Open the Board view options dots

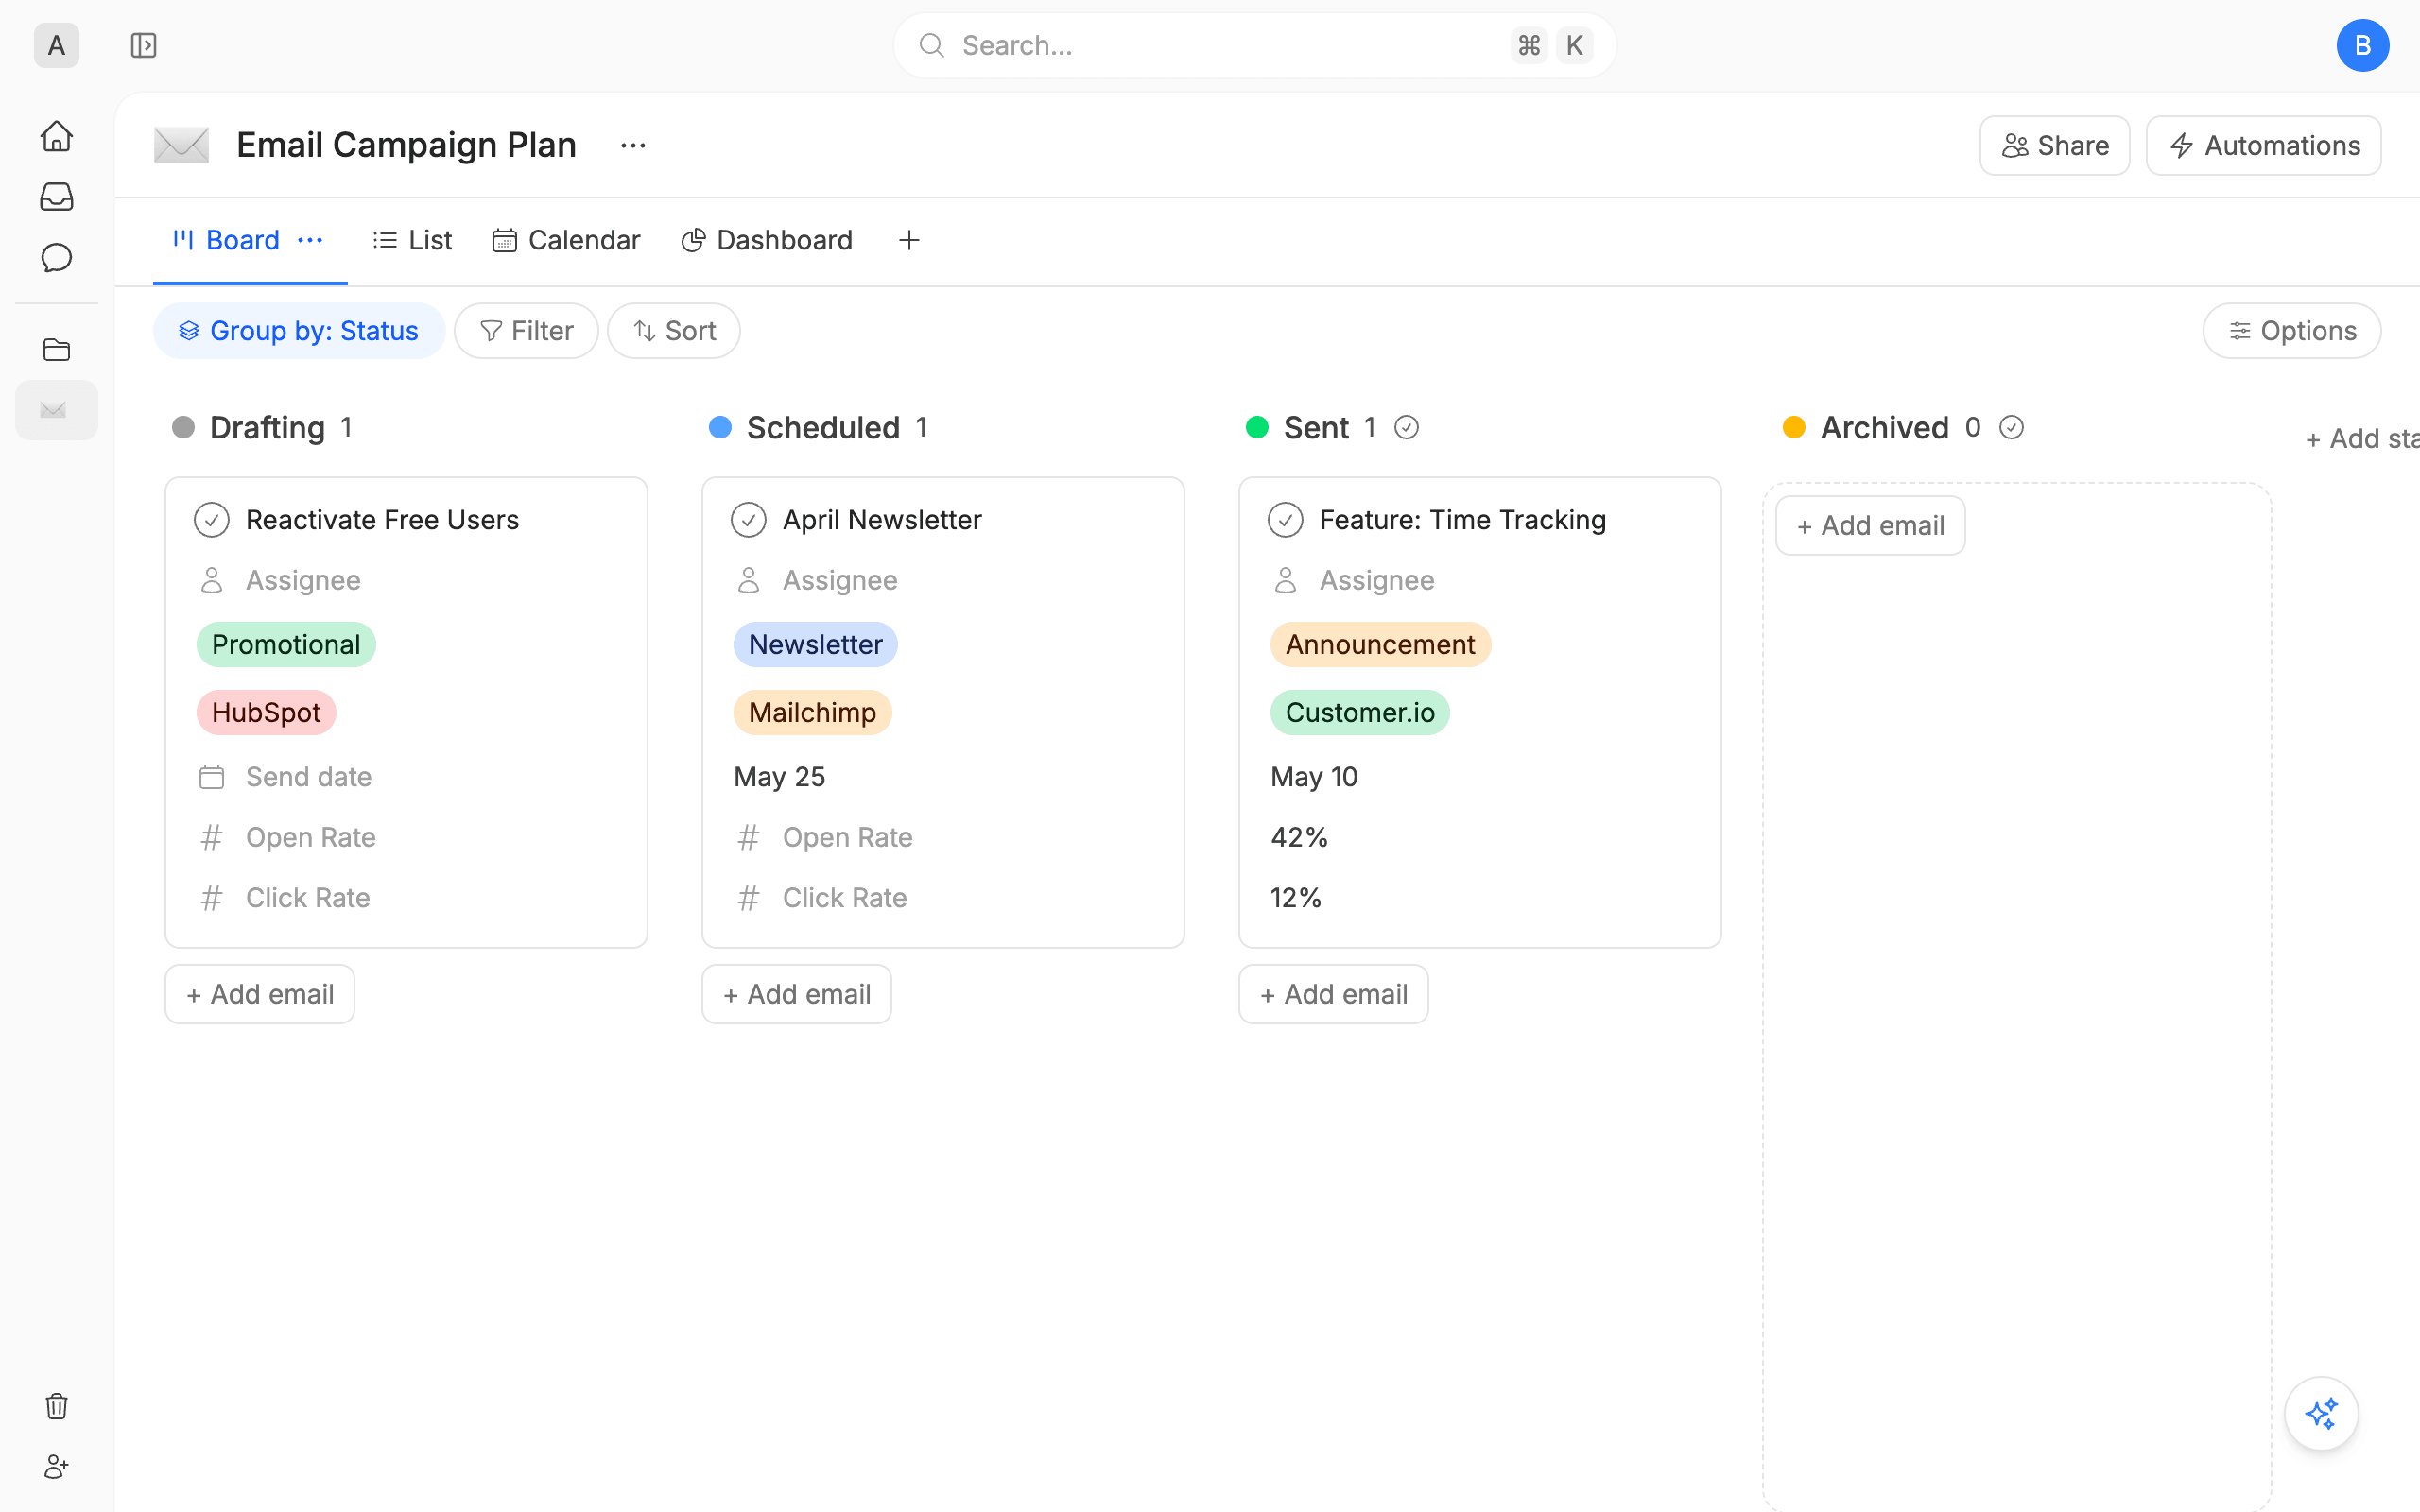tap(310, 240)
